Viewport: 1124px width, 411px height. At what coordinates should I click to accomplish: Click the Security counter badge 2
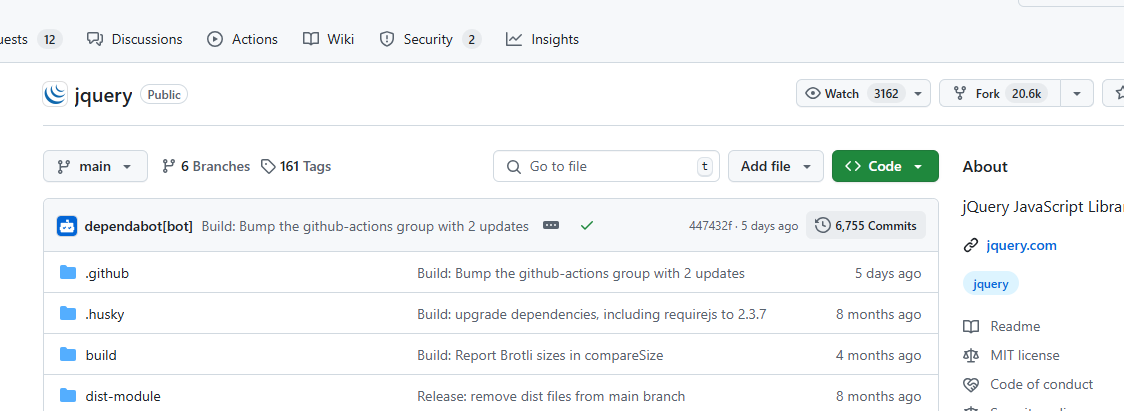(x=471, y=39)
